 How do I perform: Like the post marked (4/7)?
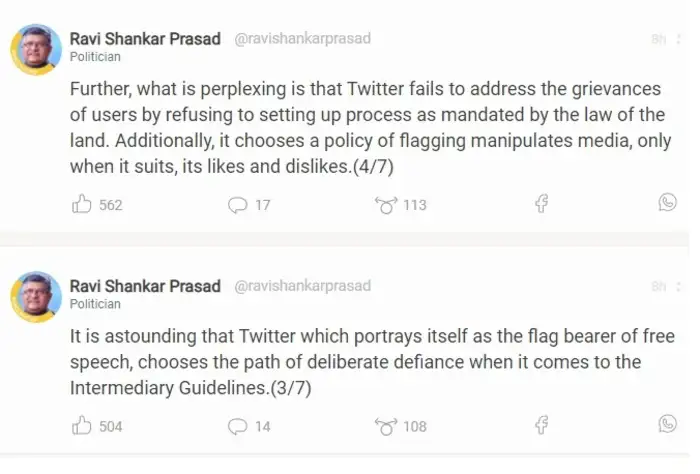coord(82,205)
